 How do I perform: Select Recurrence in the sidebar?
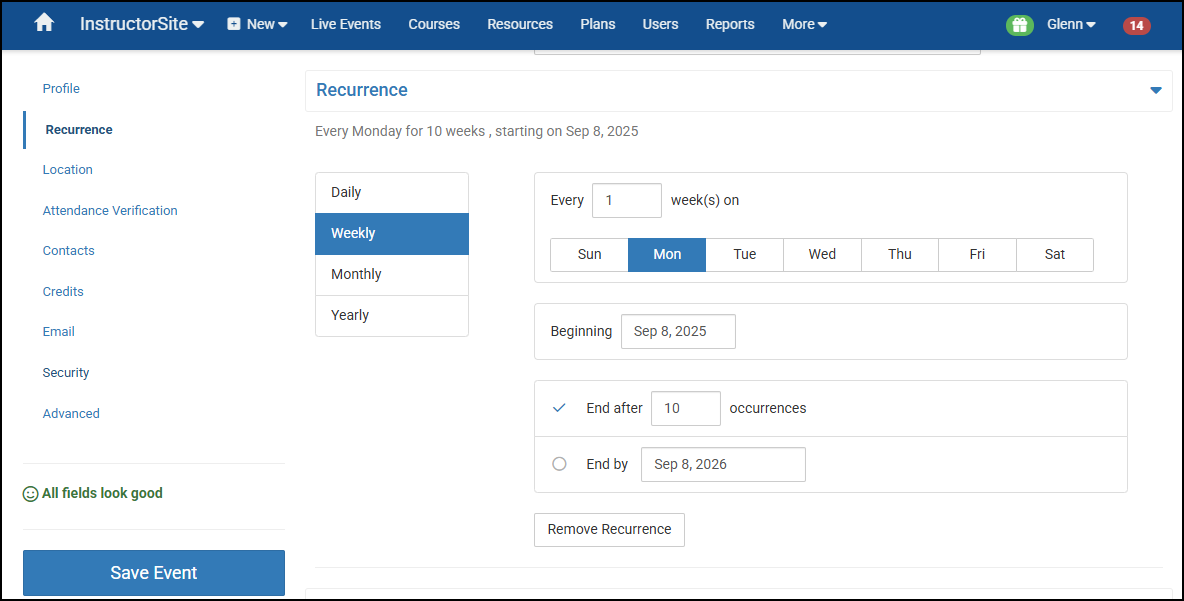pyautogui.click(x=79, y=129)
